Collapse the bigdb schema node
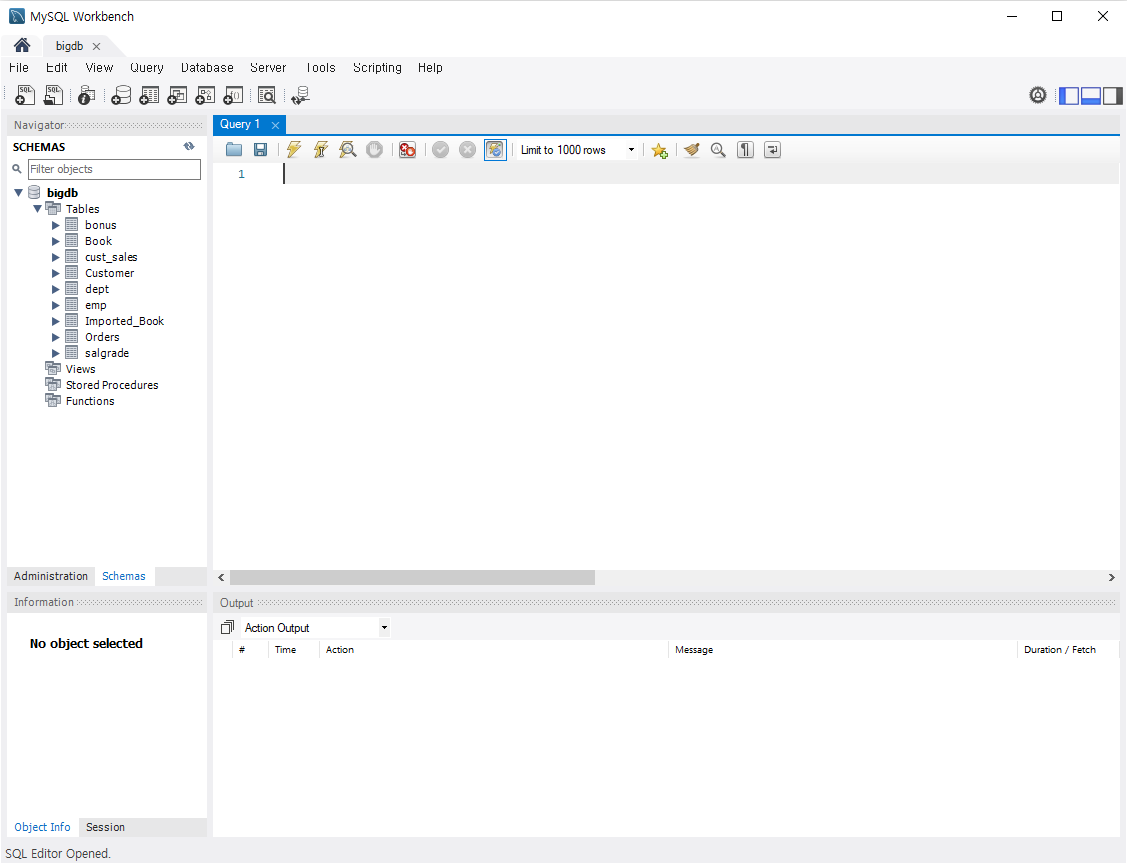The height and width of the screenshot is (863, 1127). click(19, 193)
